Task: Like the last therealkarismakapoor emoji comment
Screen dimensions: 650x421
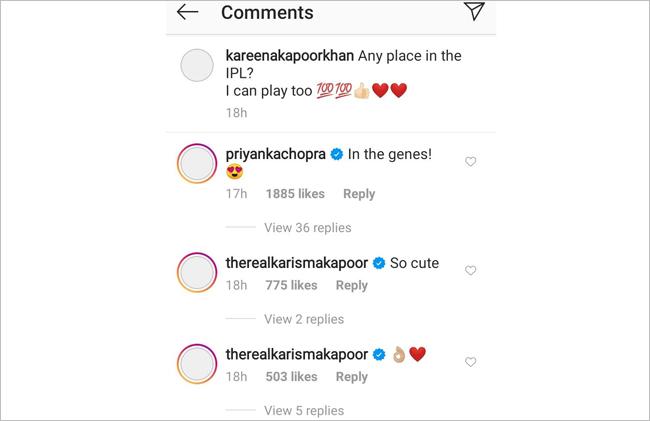Action: click(471, 361)
